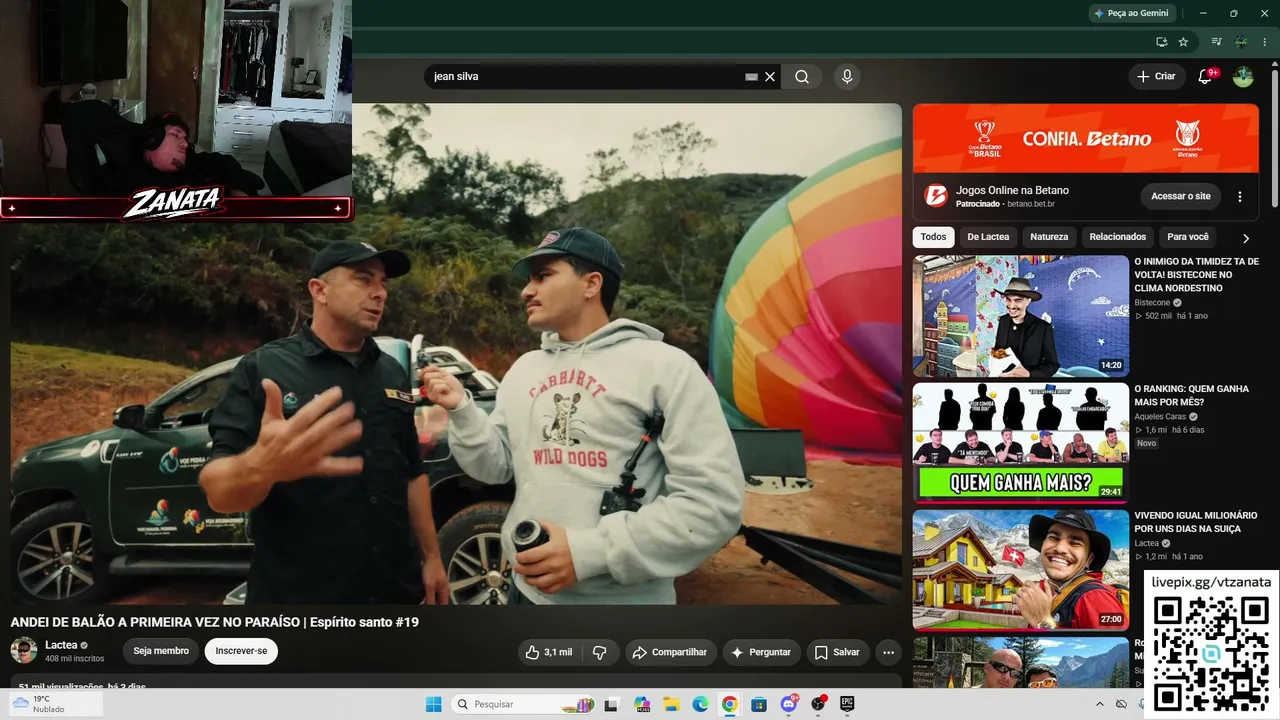Select the Relacionados filter chip
1280x720 pixels.
tap(1118, 237)
